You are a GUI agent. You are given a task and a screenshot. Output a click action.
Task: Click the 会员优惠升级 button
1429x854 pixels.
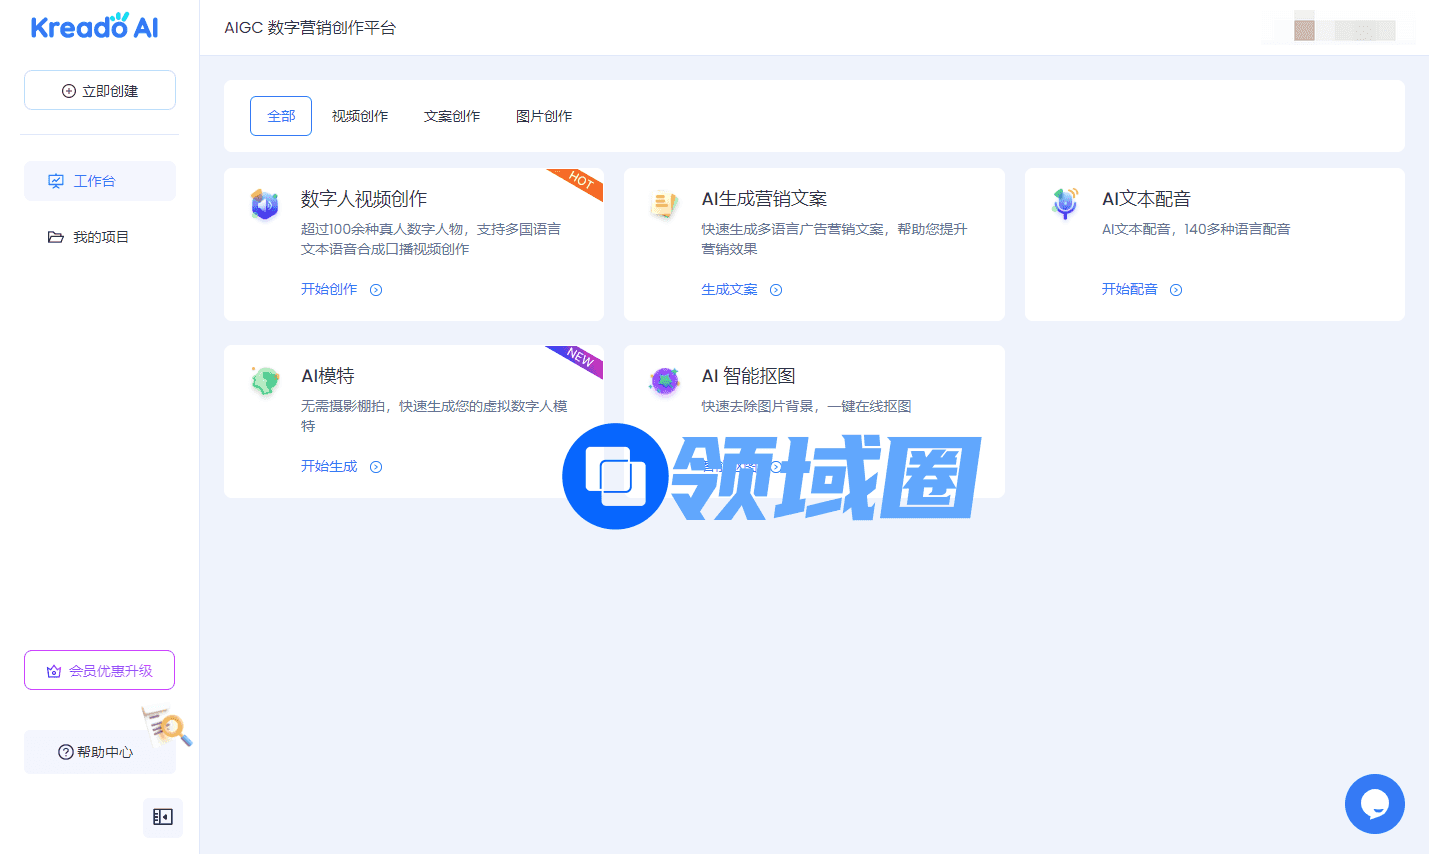pos(100,670)
